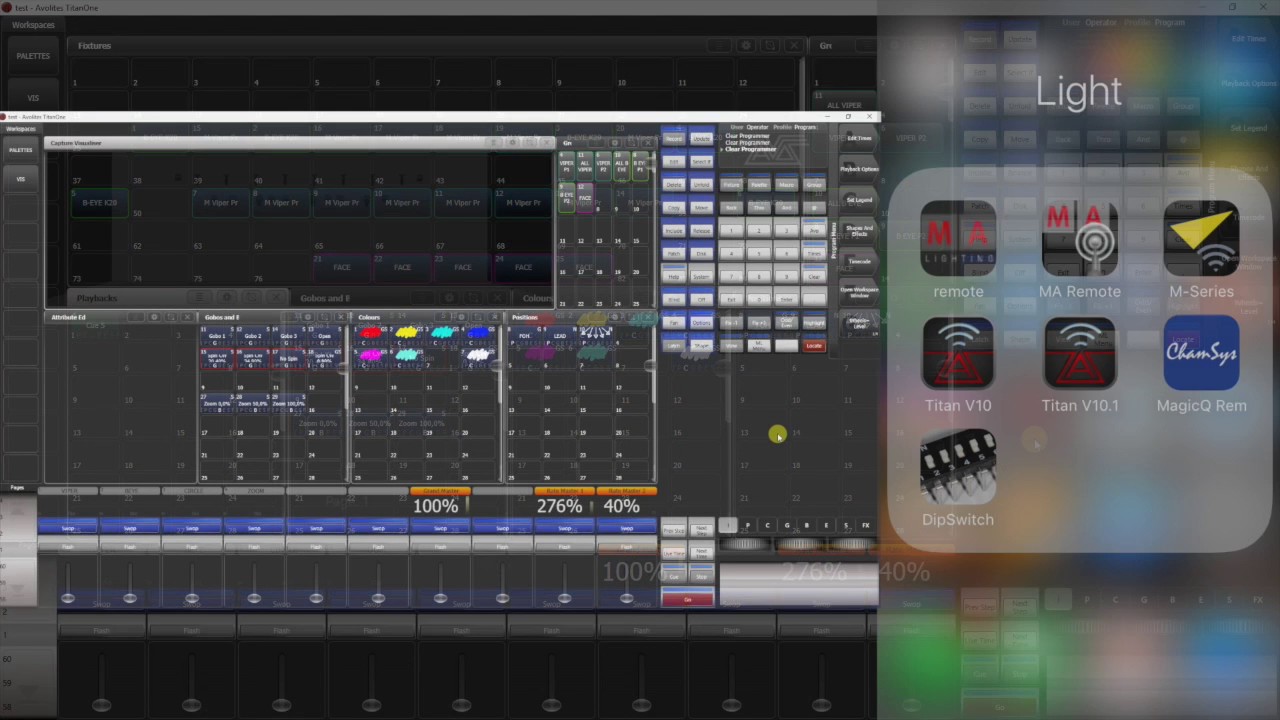
Task: Launch the MA Remote app icon
Action: point(1080,239)
